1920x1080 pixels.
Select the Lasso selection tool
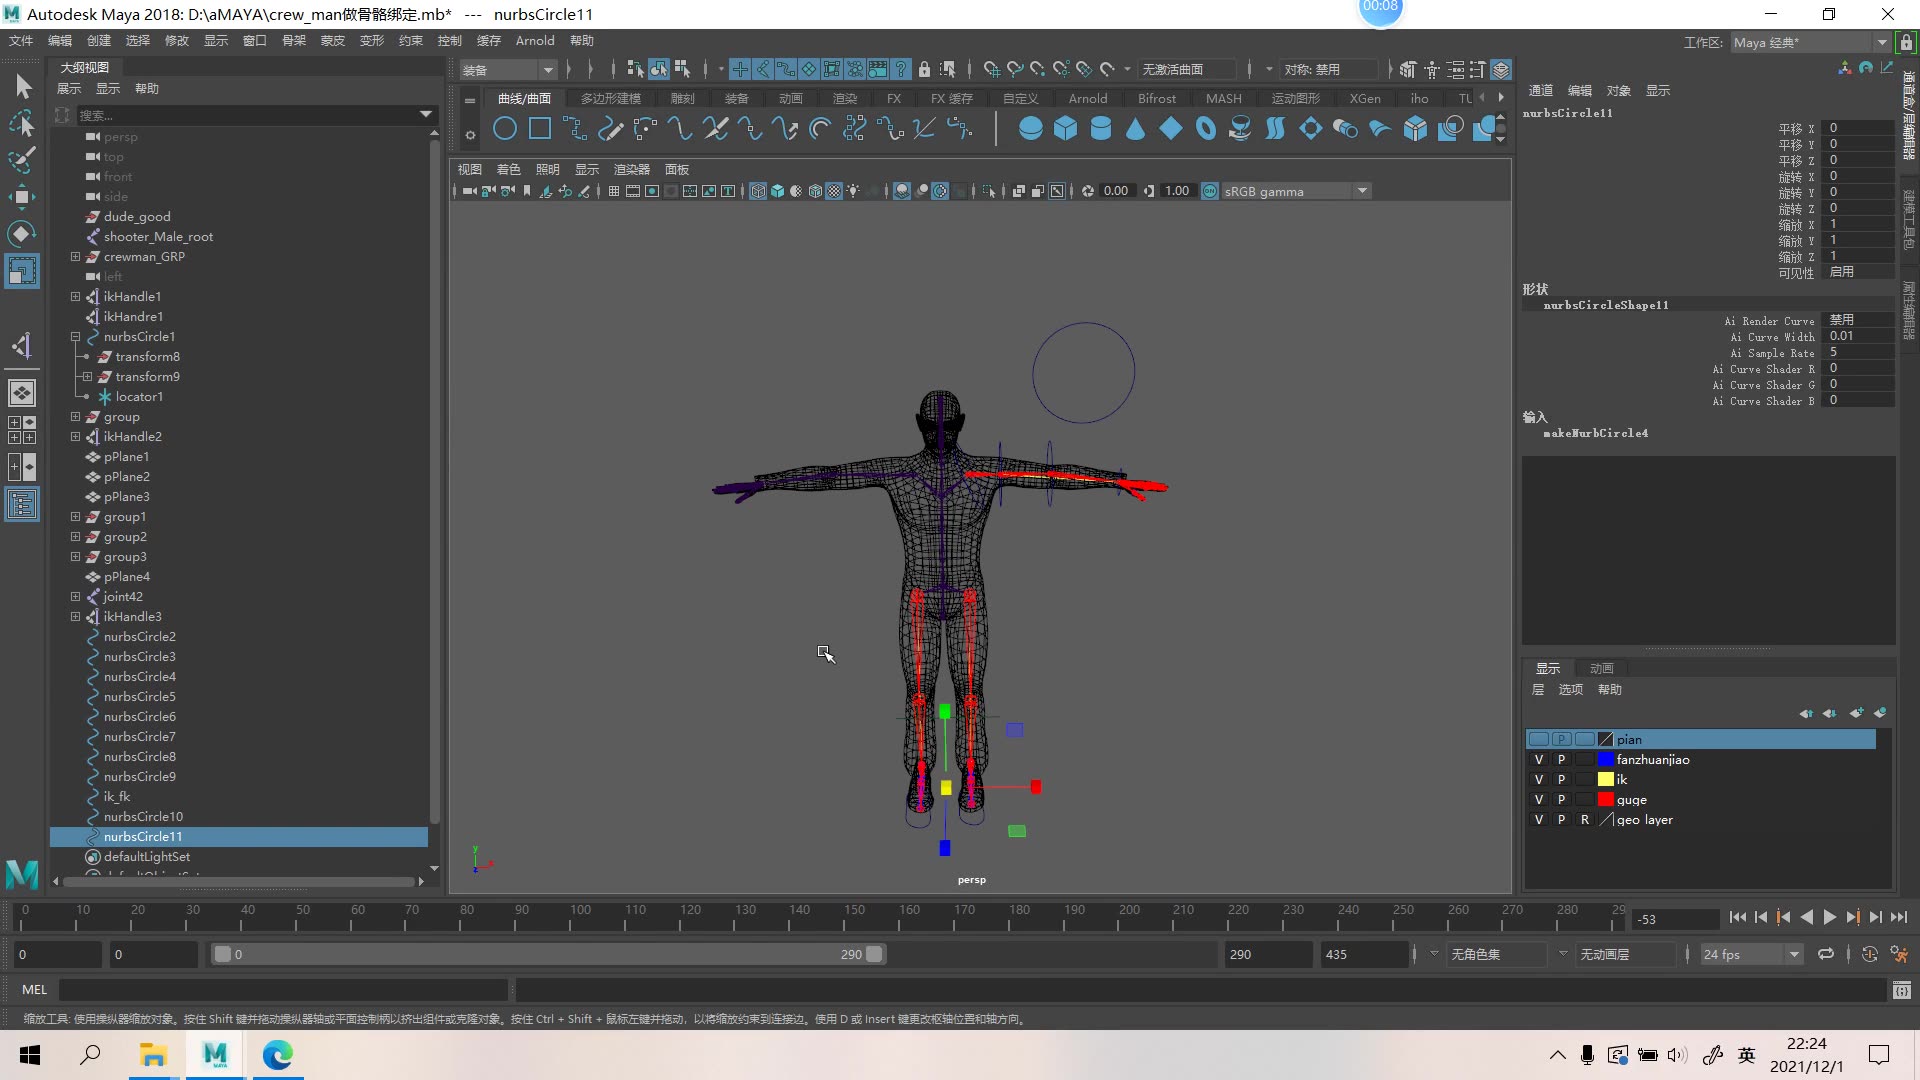(22, 124)
